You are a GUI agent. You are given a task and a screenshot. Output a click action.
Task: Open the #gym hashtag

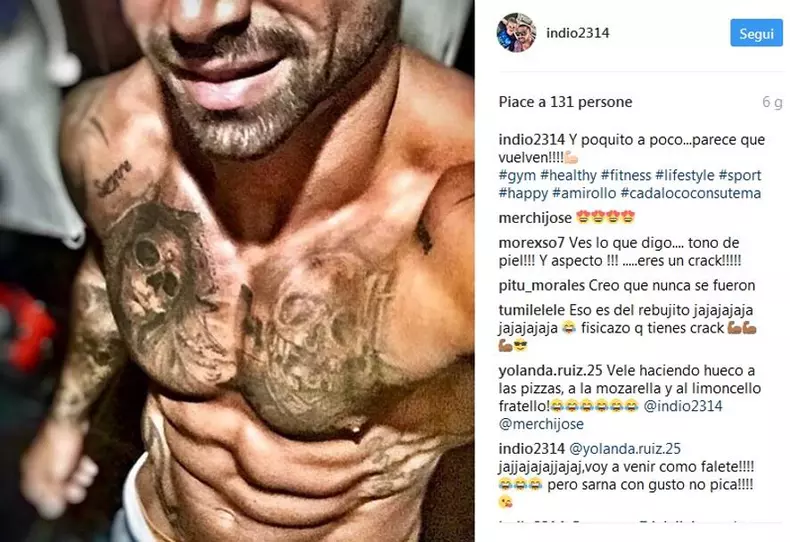tap(517, 176)
